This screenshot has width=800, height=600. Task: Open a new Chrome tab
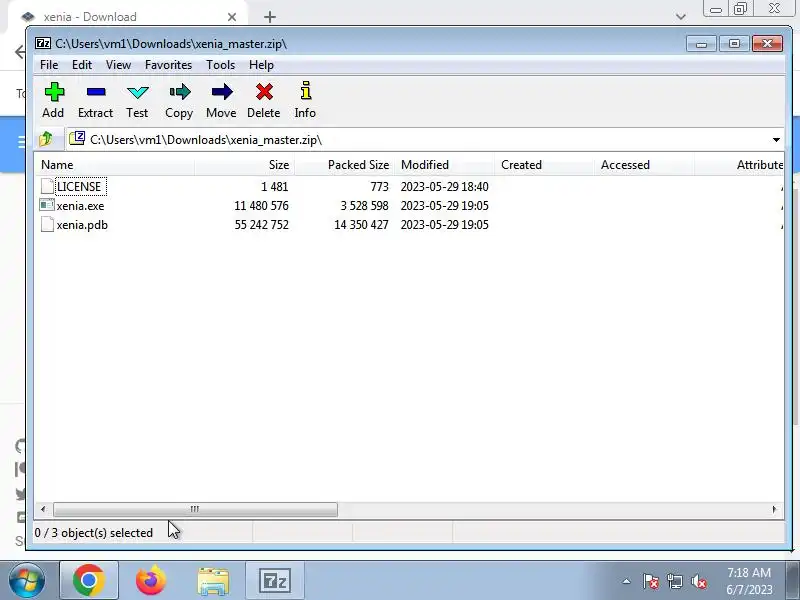click(270, 17)
